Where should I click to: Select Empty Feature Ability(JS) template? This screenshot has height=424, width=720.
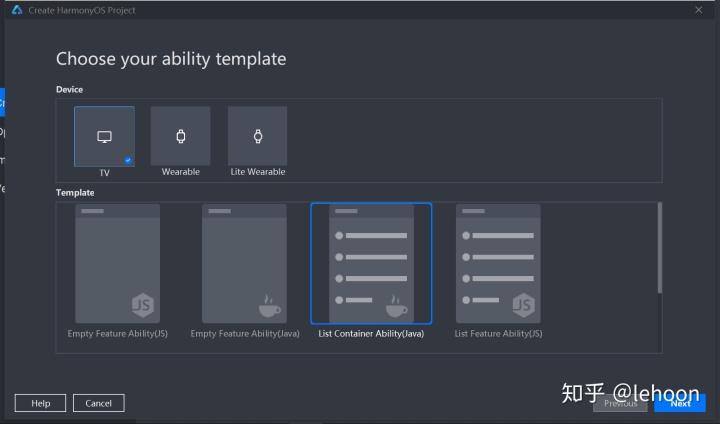118,264
